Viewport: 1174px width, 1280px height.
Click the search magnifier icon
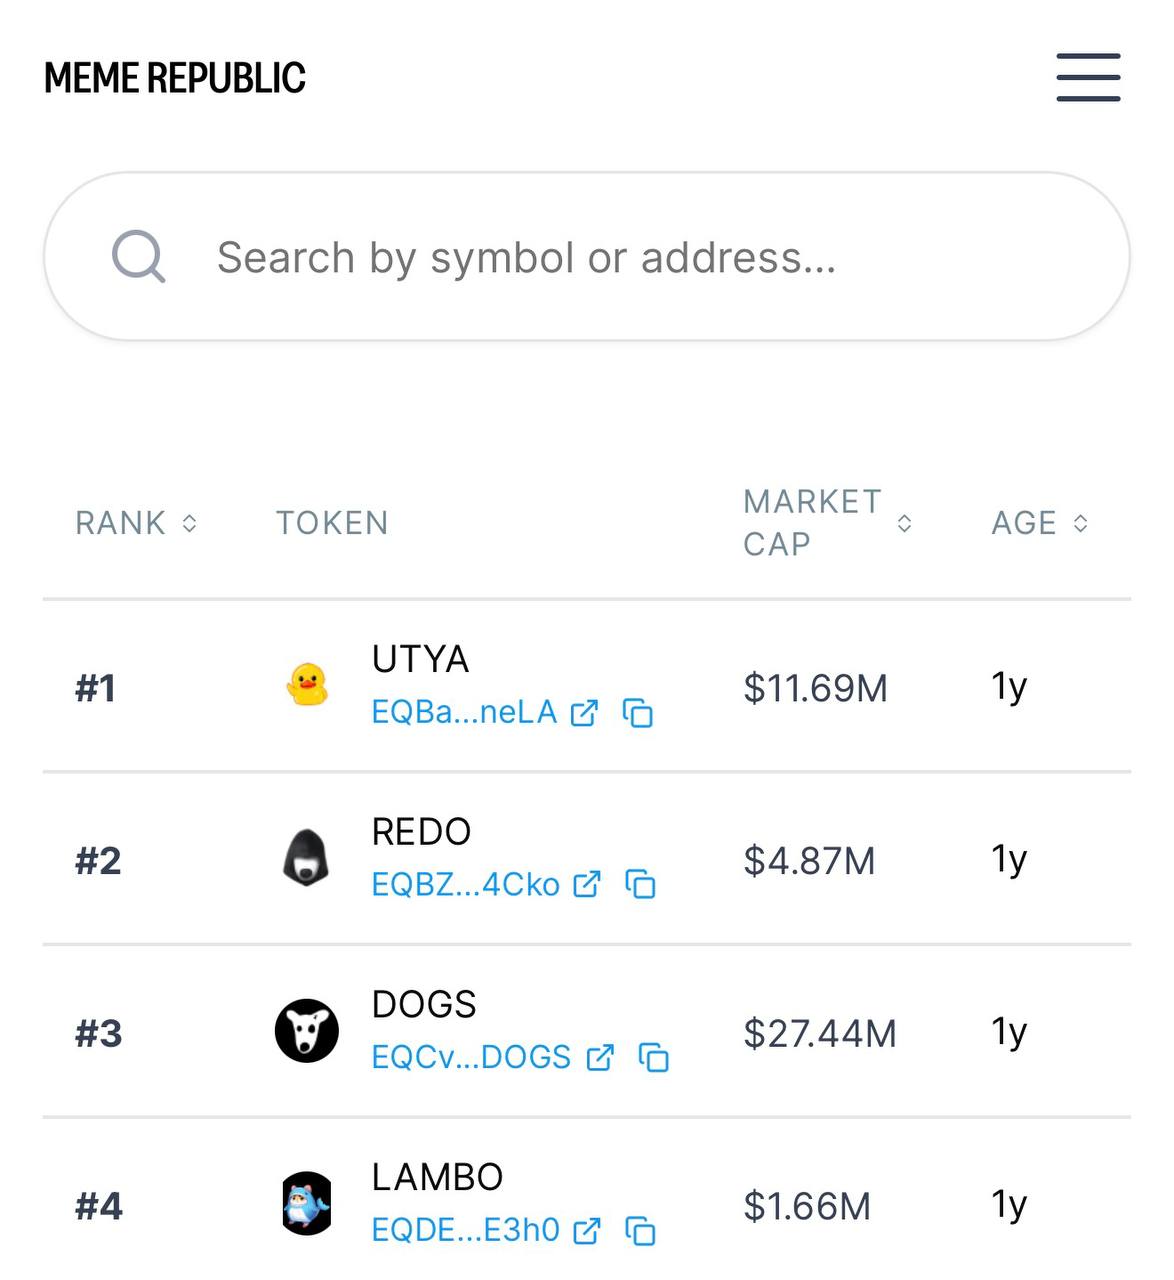[138, 257]
